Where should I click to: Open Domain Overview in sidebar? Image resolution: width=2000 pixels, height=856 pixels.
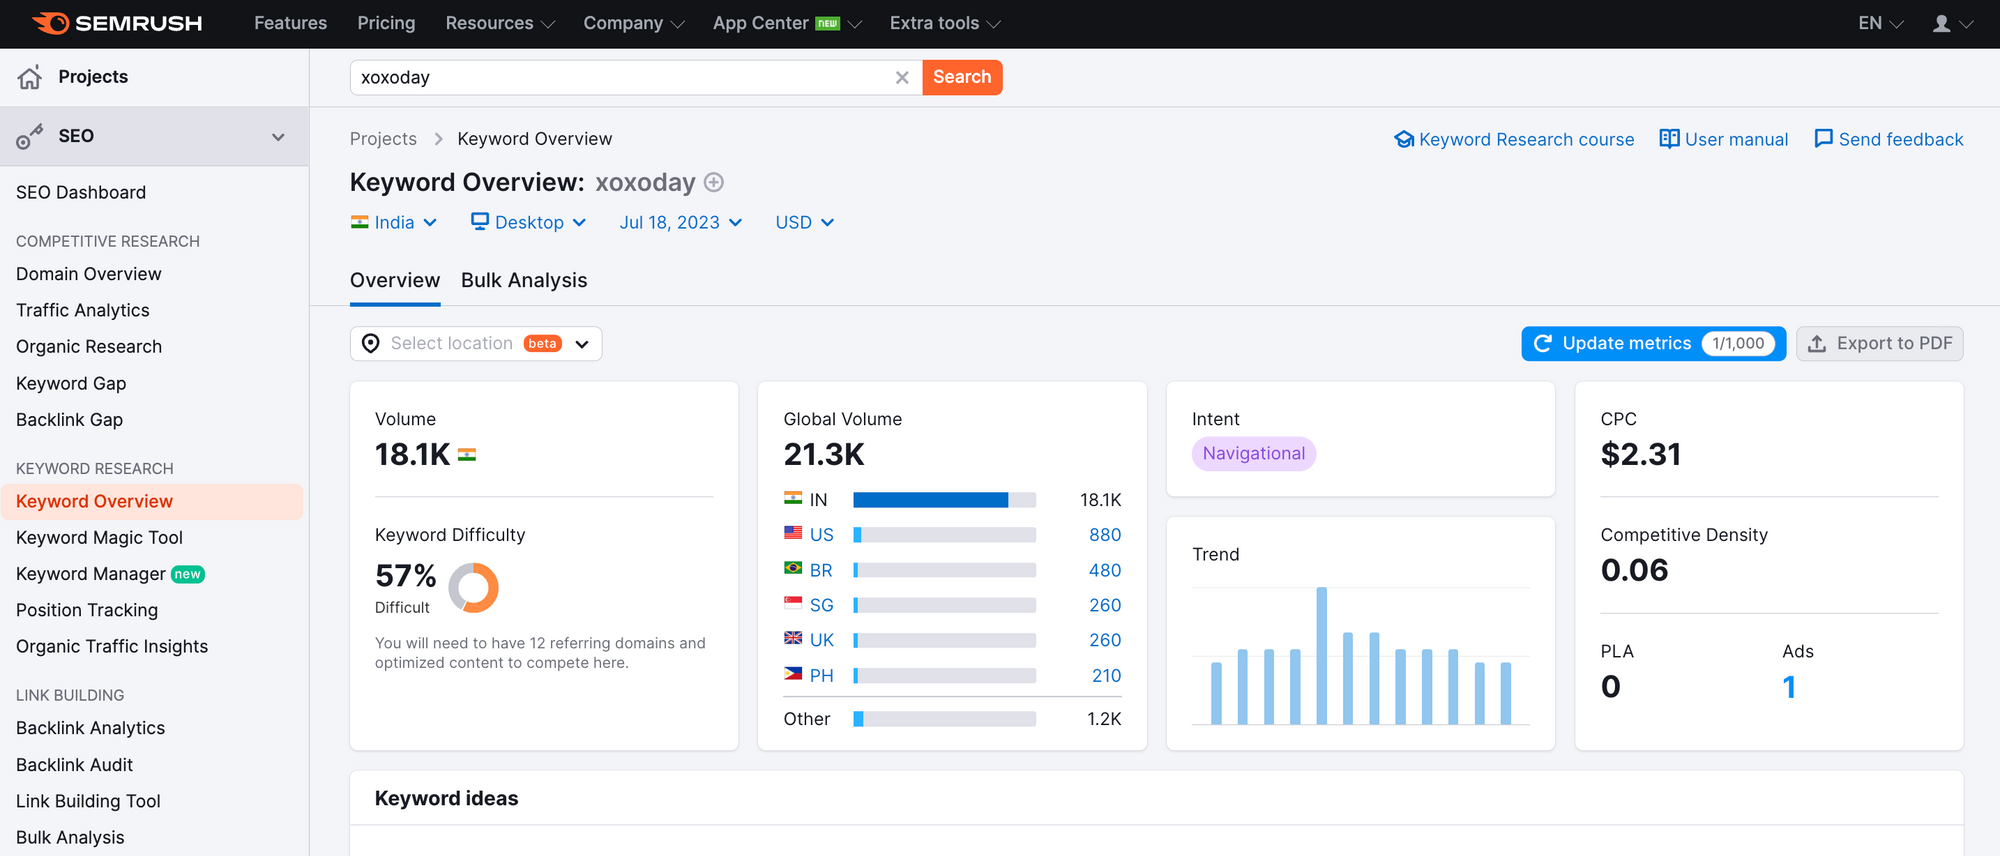point(88,274)
